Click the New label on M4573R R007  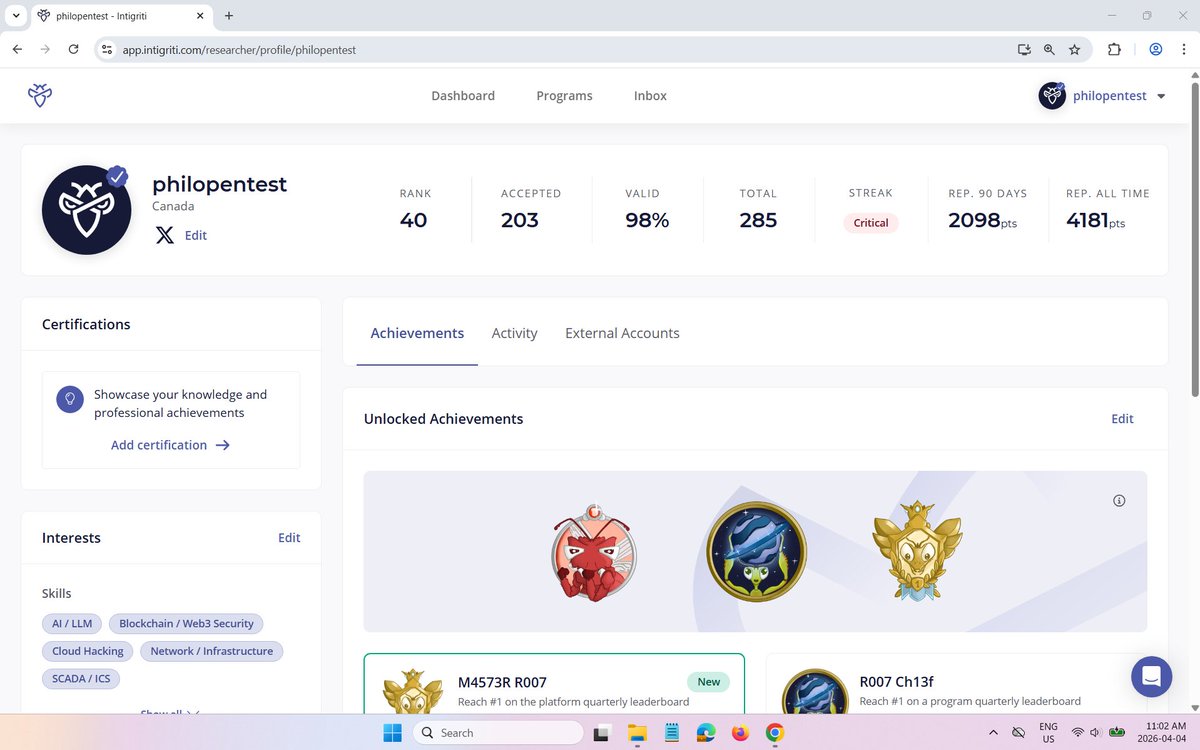coord(708,682)
